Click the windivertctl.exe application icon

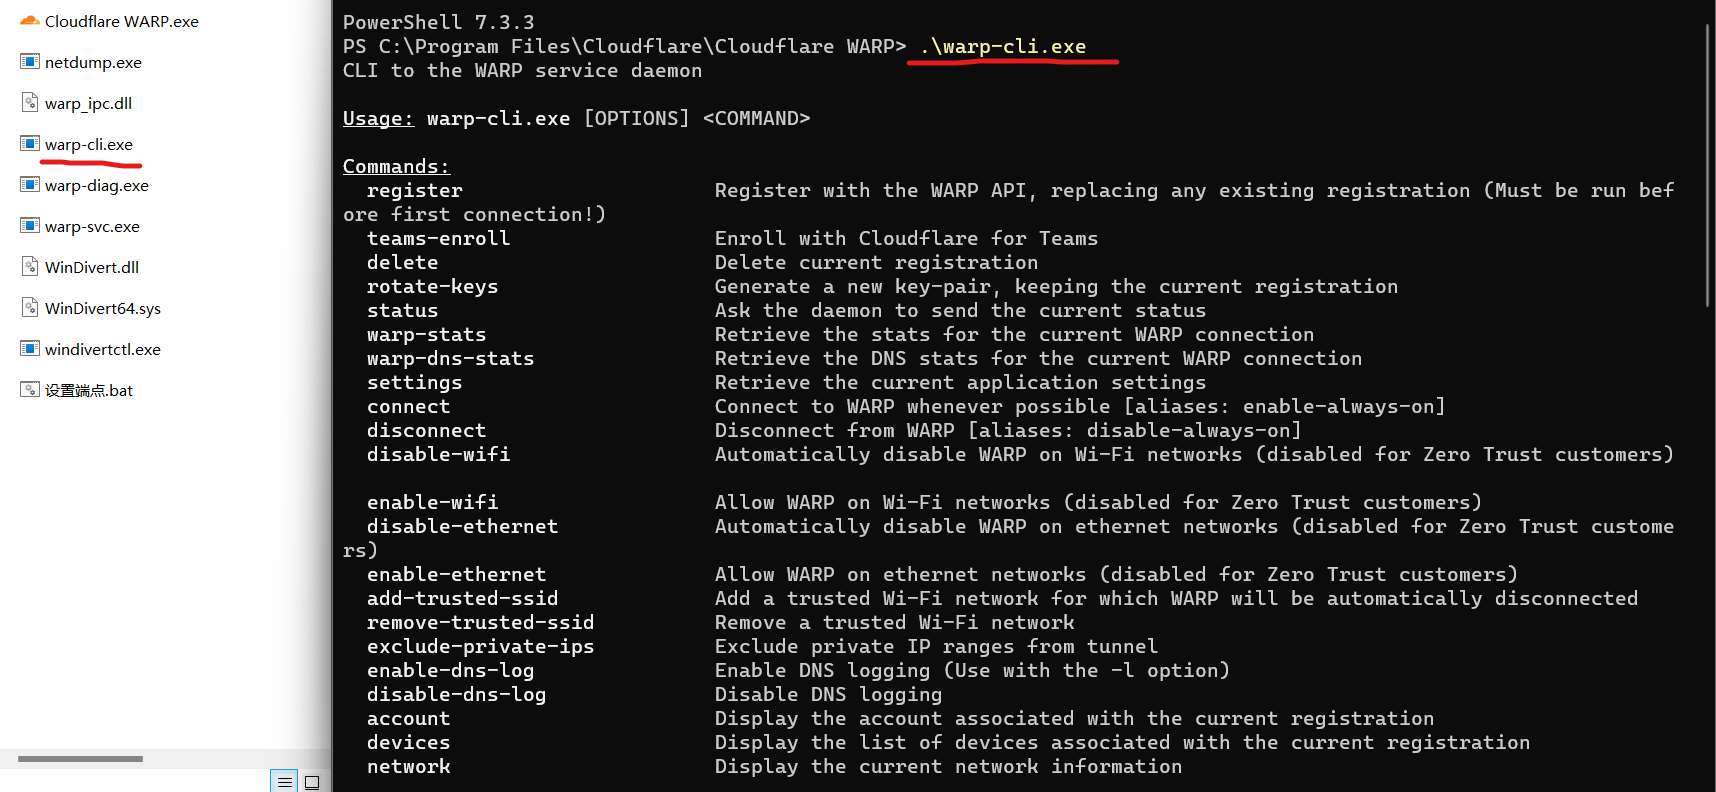coord(29,348)
